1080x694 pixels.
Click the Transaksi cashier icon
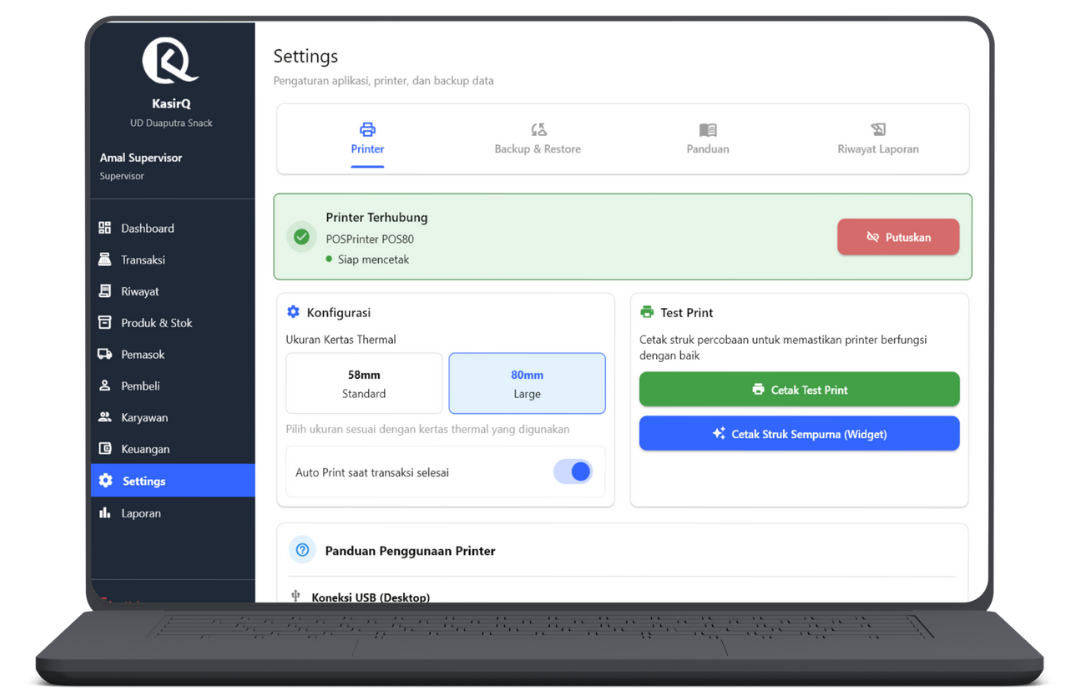pyautogui.click(x=105, y=260)
